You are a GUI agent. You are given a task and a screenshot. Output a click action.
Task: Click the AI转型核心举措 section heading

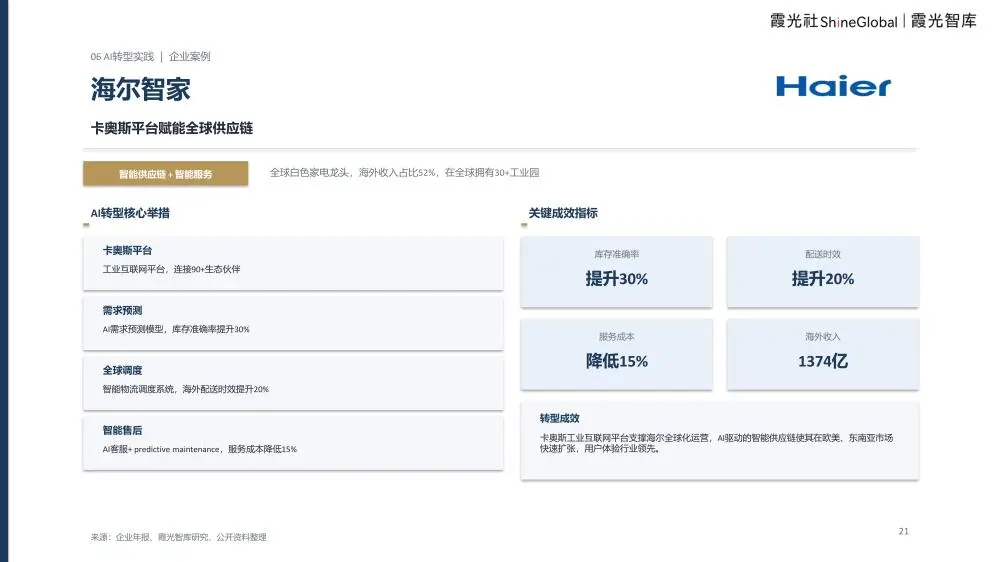coord(130,213)
